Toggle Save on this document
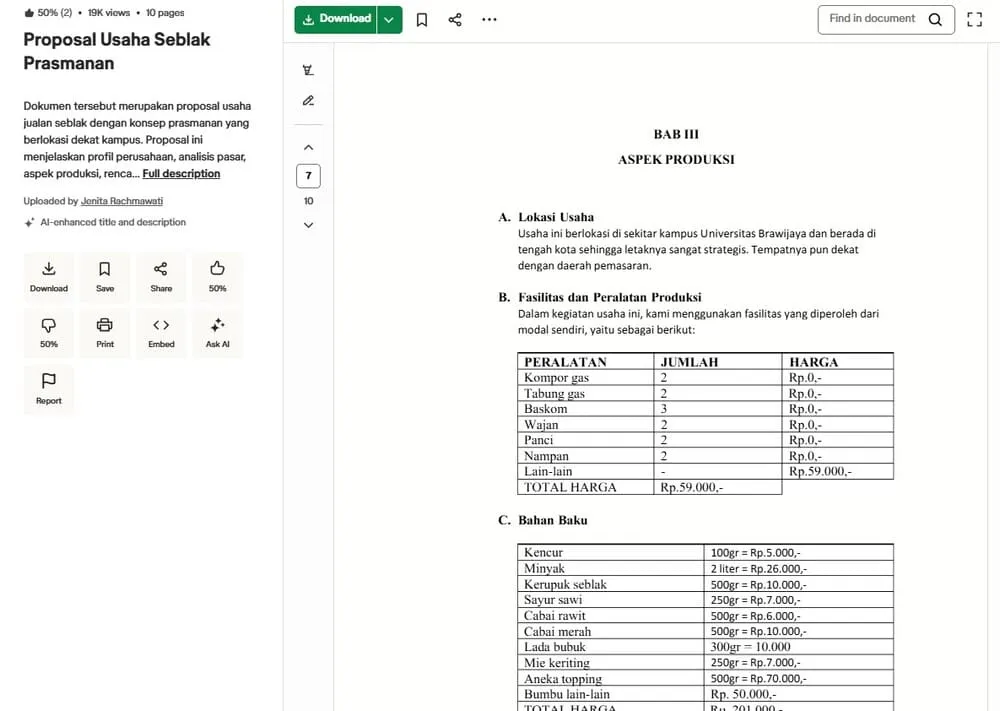The width and height of the screenshot is (1000, 711). 105,269
